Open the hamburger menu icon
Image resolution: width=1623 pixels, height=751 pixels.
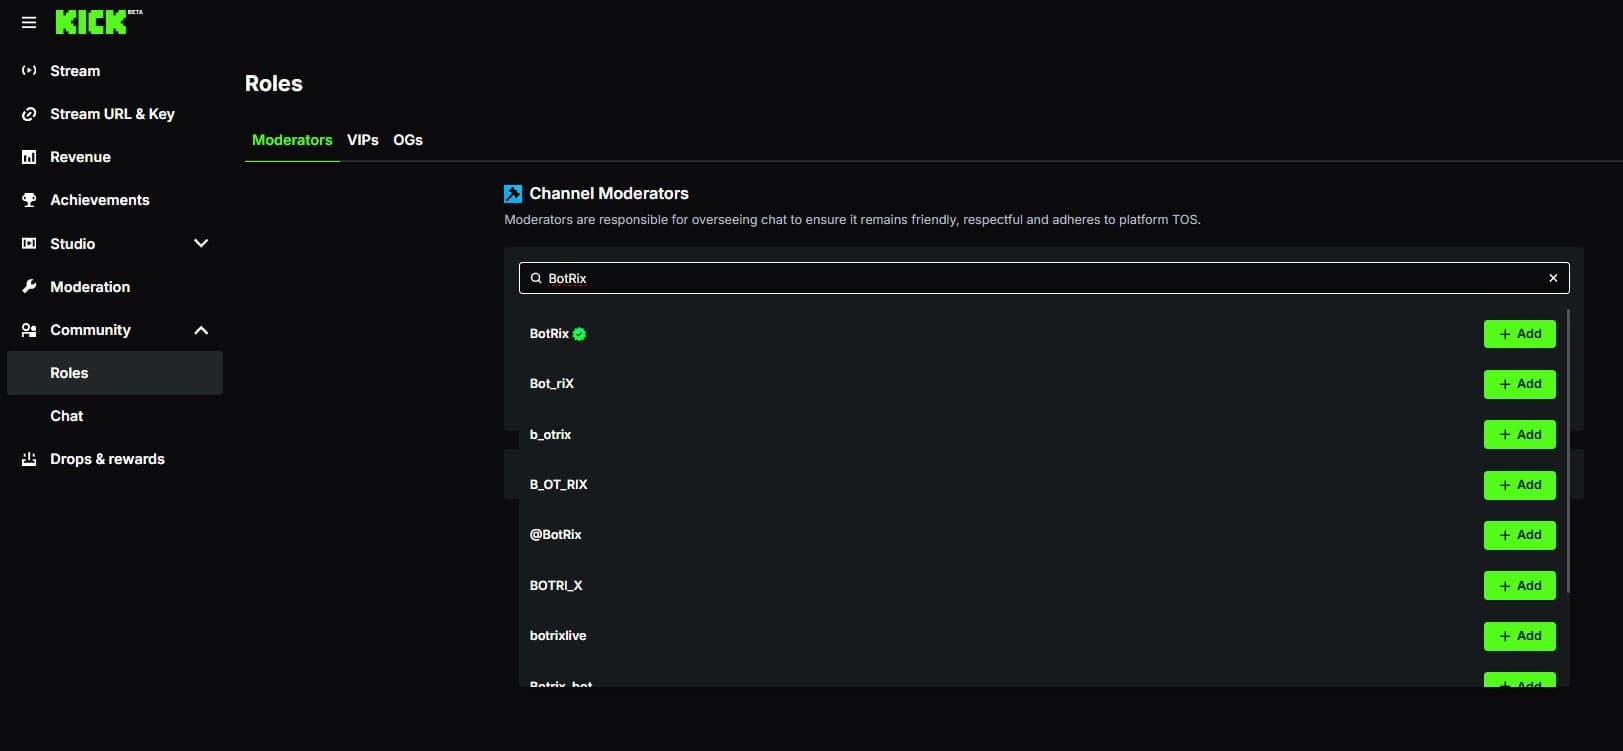coord(29,22)
